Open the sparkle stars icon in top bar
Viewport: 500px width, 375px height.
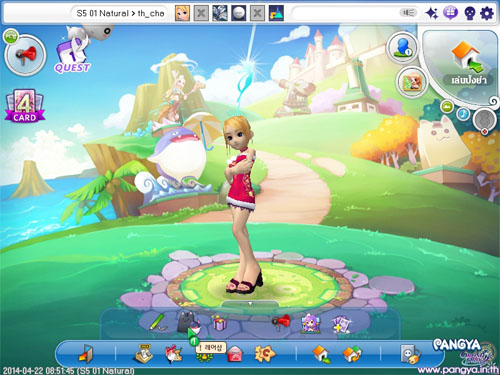coord(432,13)
